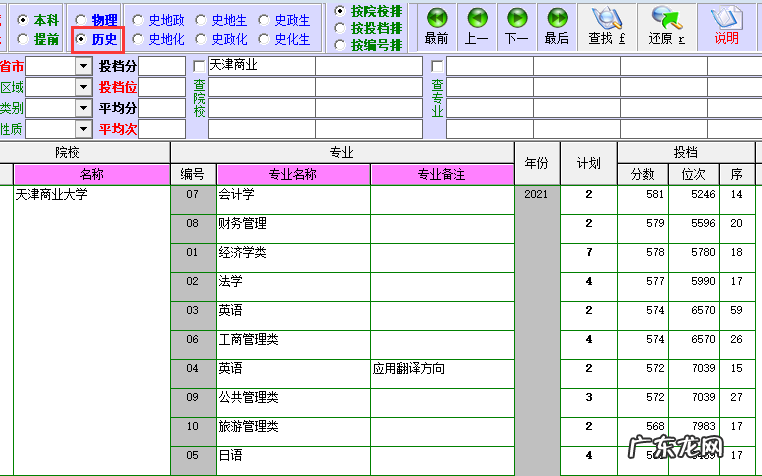The height and width of the screenshot is (476, 762).
Task: Click the 年份 column header
Action: click(x=537, y=163)
